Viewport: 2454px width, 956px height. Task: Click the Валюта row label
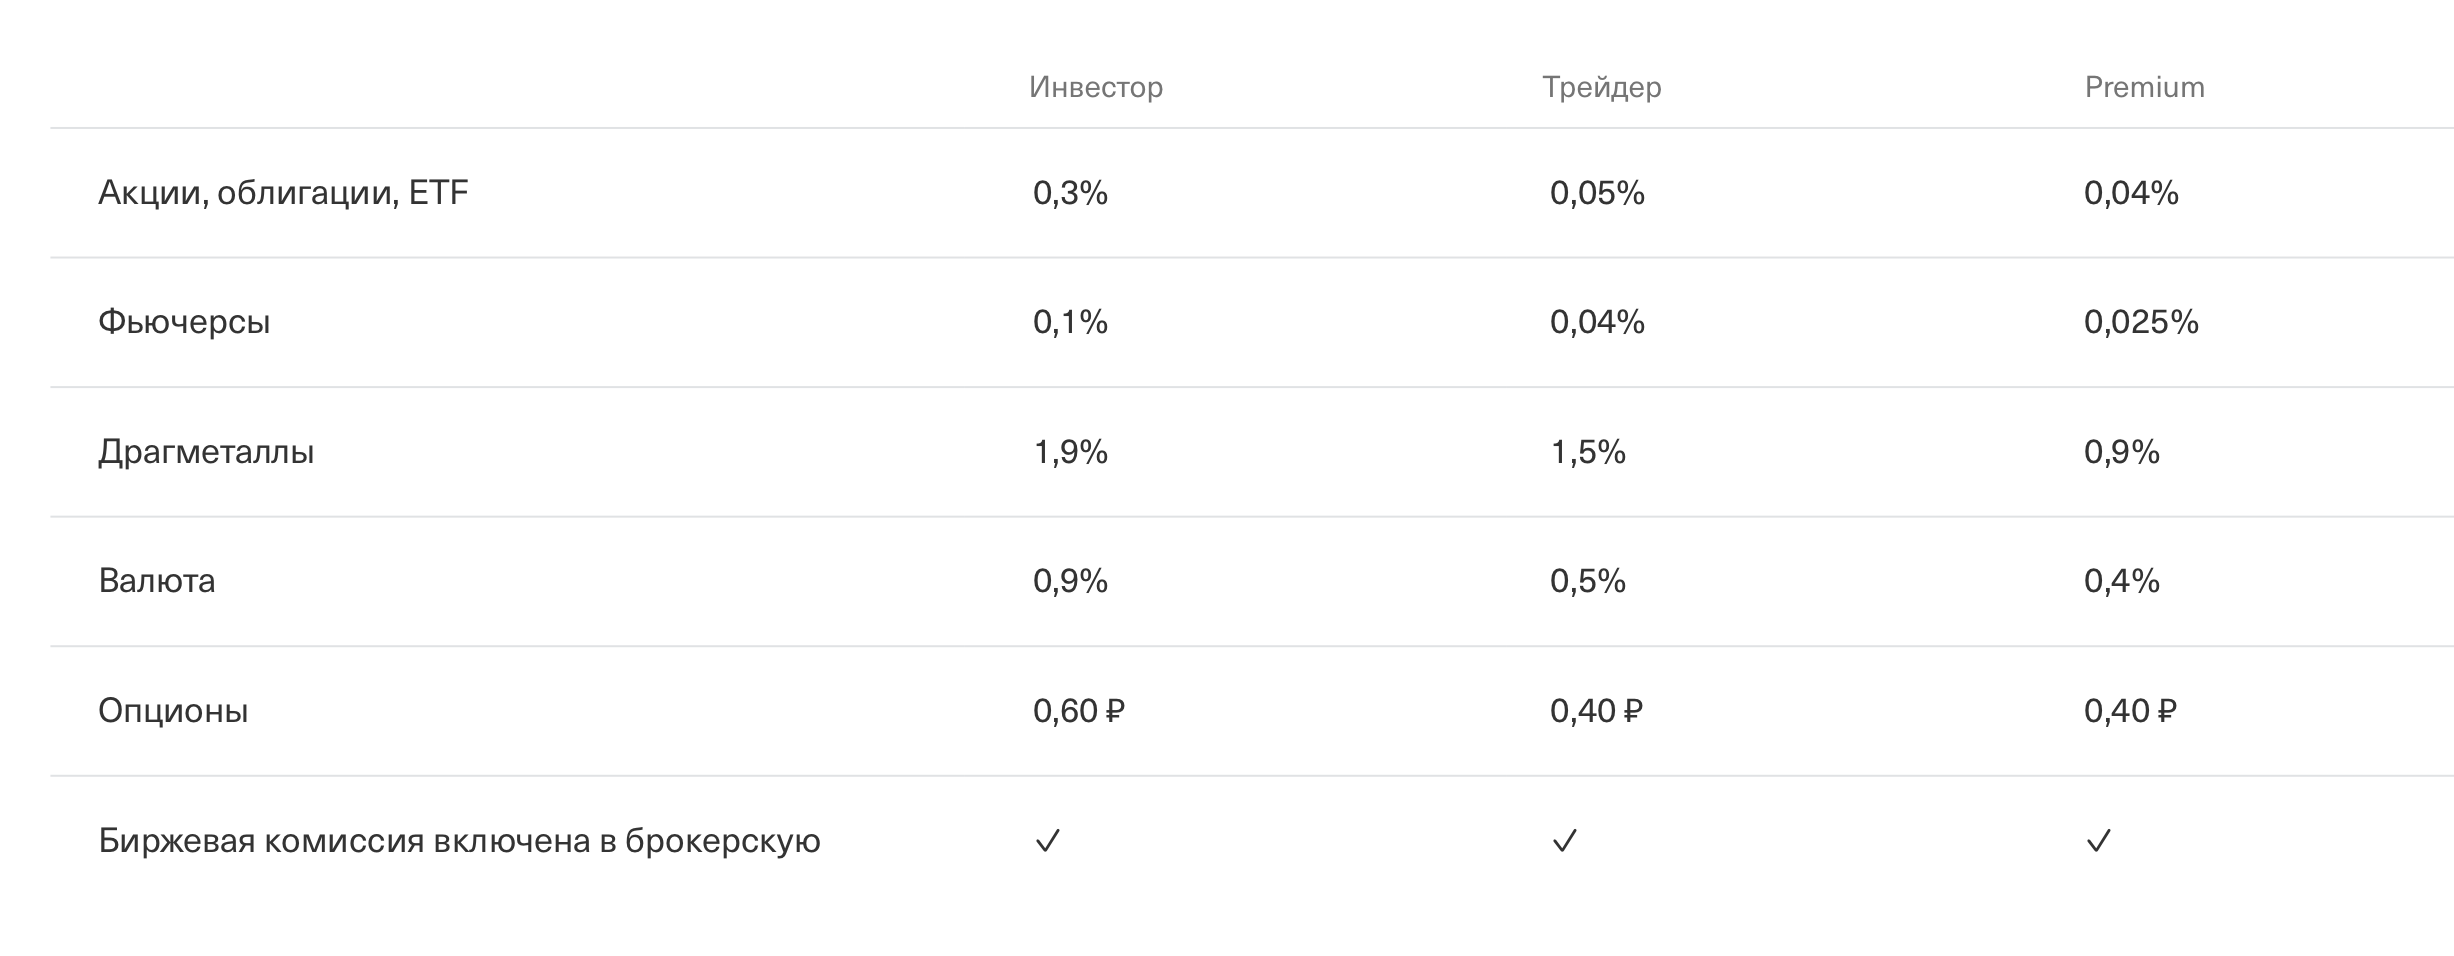pyautogui.click(x=157, y=581)
